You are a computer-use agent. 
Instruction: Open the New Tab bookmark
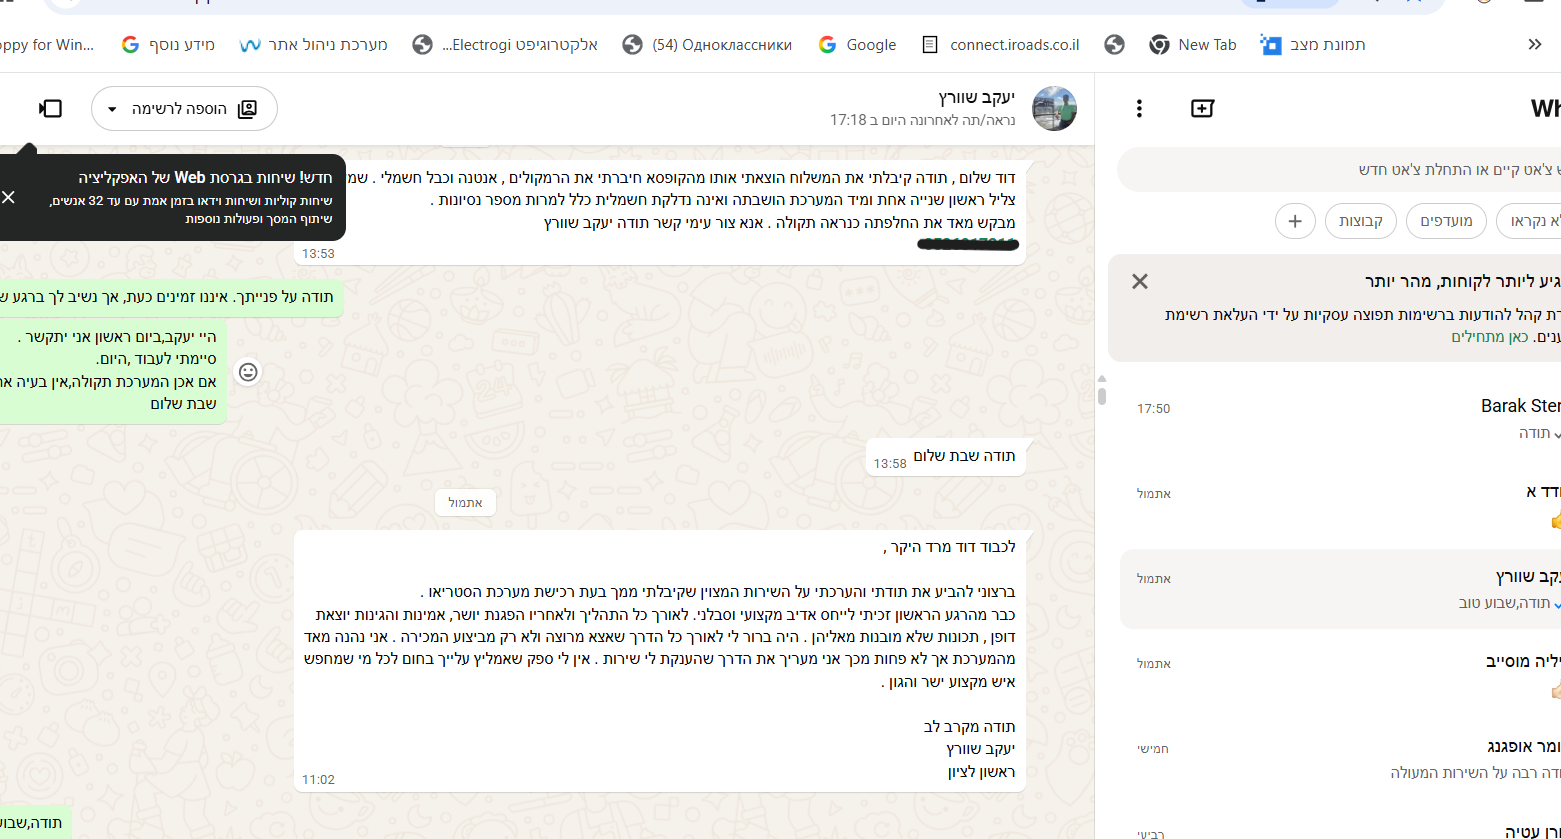(1193, 44)
